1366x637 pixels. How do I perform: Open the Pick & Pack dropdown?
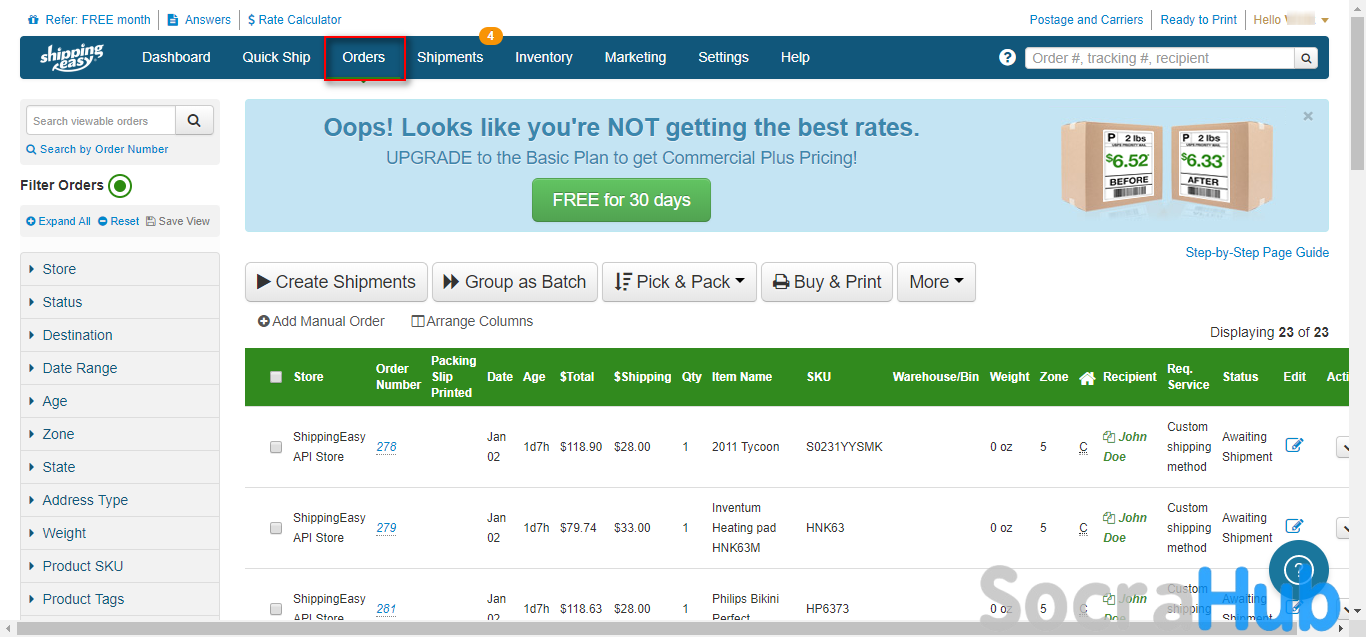click(679, 282)
